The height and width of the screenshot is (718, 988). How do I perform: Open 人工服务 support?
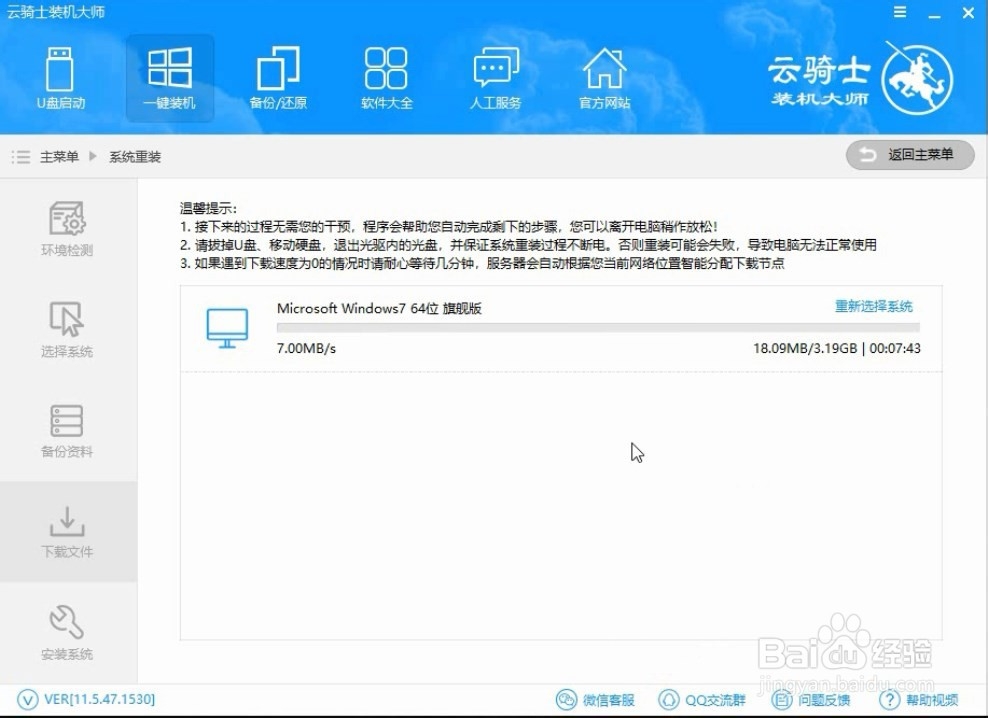coord(496,78)
